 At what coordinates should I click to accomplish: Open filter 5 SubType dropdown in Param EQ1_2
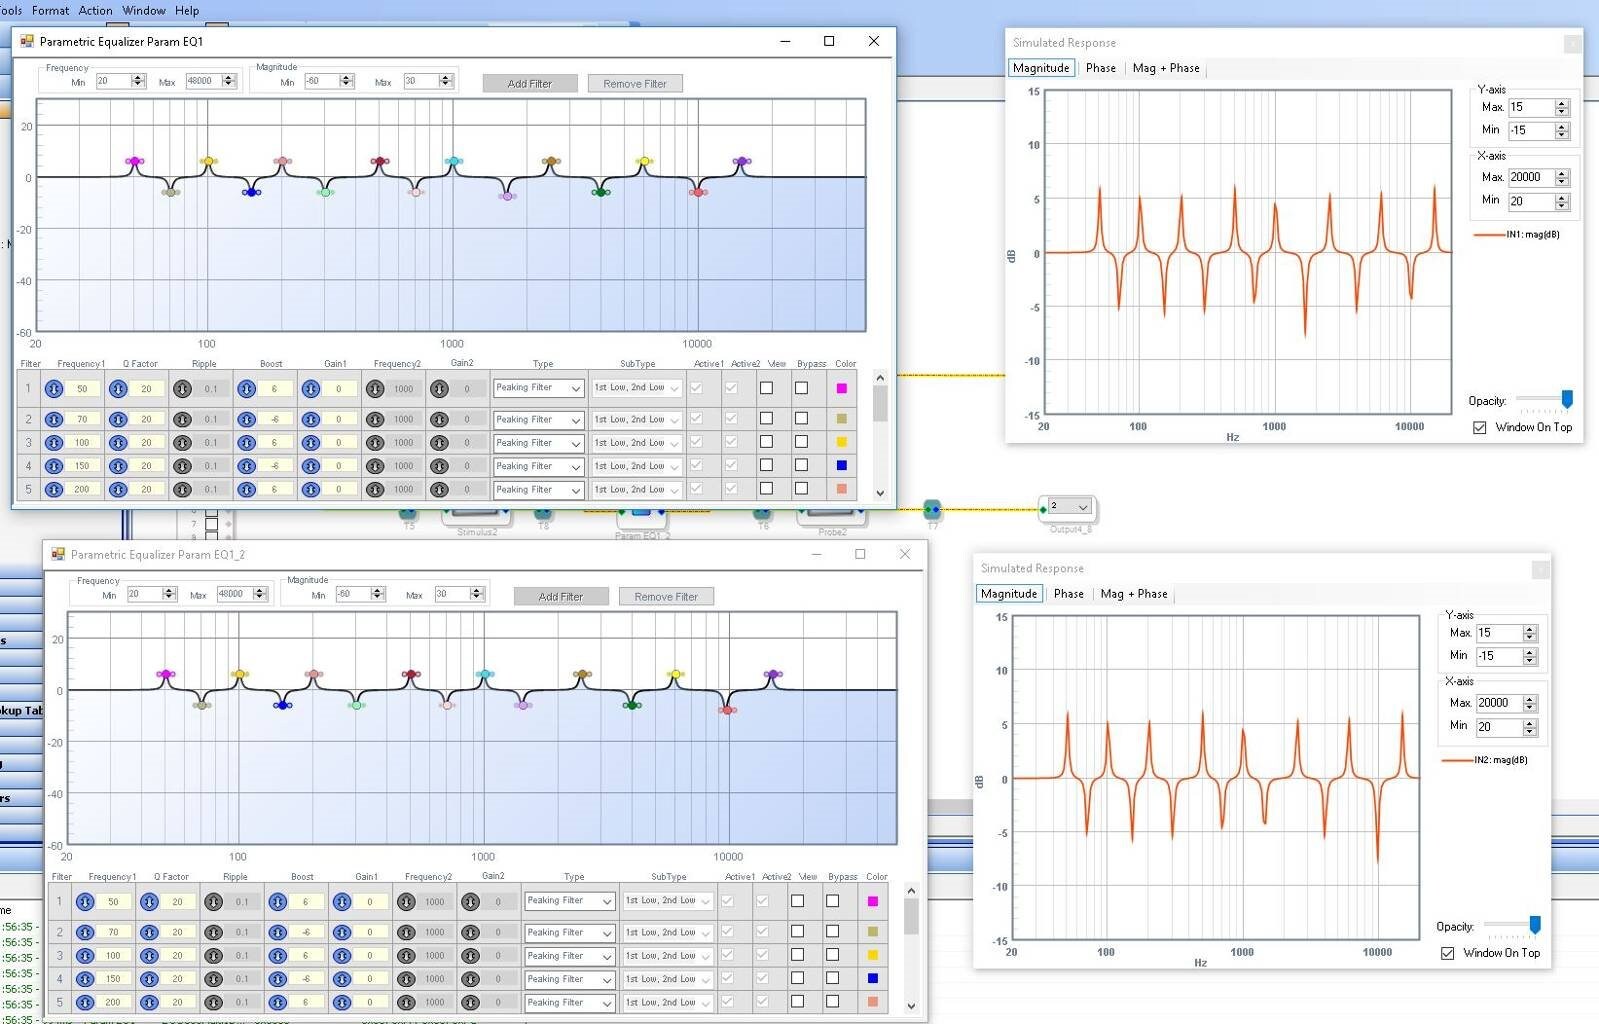point(668,1002)
